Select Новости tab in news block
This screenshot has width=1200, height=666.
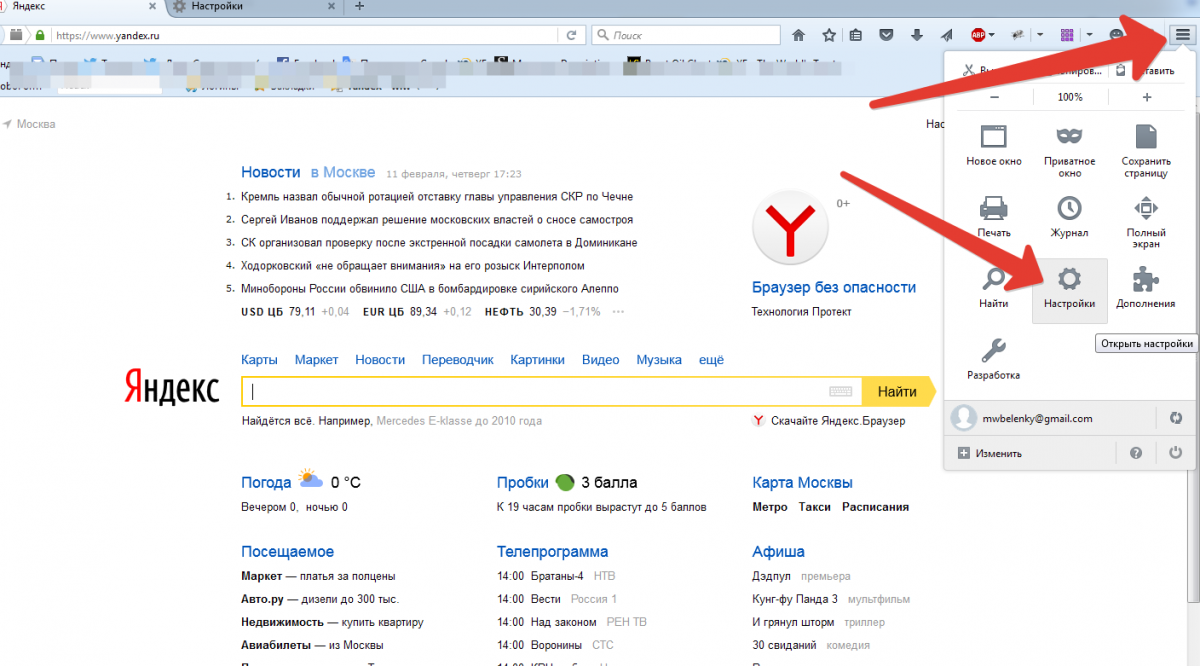[270, 172]
